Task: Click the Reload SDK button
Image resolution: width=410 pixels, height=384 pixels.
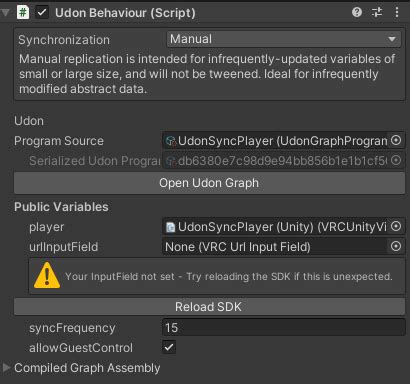Action: pyautogui.click(x=209, y=307)
